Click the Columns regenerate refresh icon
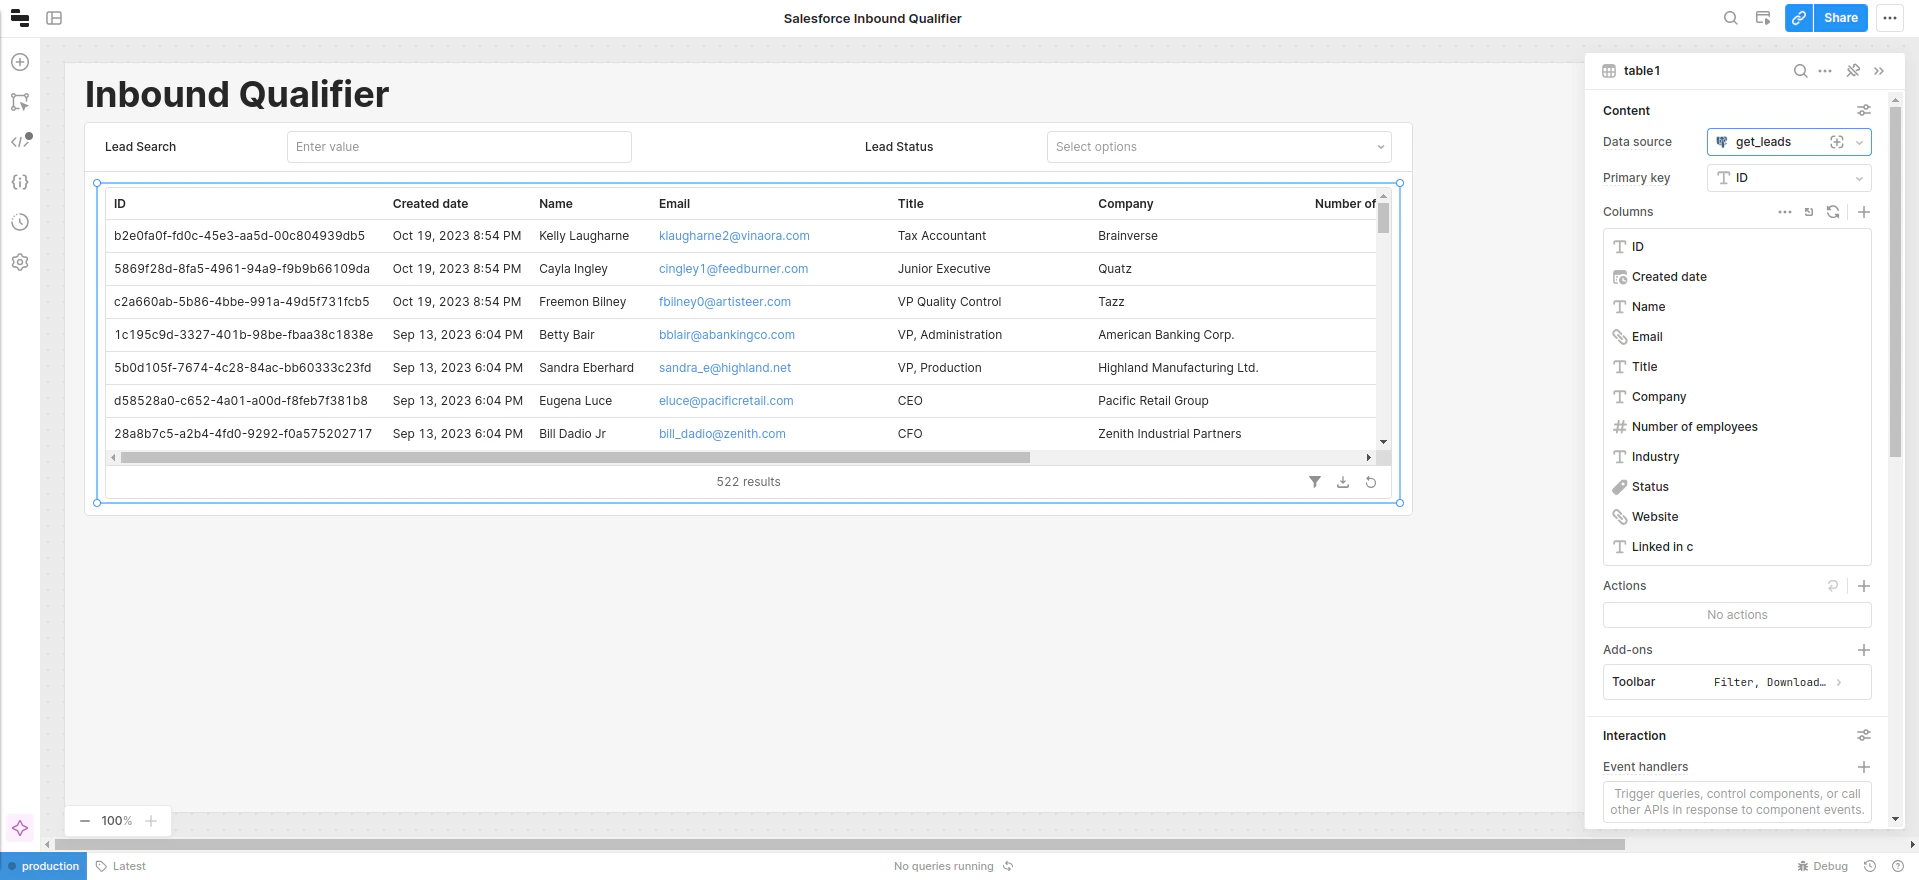Screen dimensions: 1919x880 click(x=1833, y=212)
